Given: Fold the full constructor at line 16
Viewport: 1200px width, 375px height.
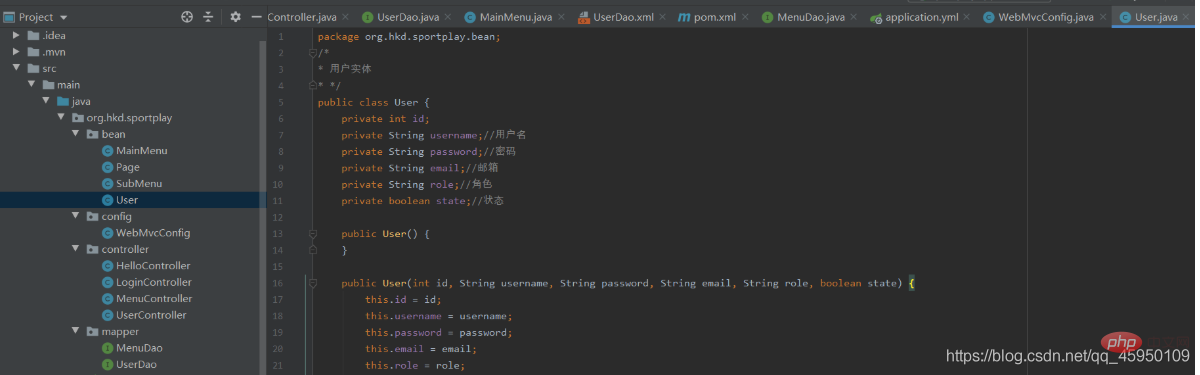Looking at the screenshot, I should (x=312, y=283).
